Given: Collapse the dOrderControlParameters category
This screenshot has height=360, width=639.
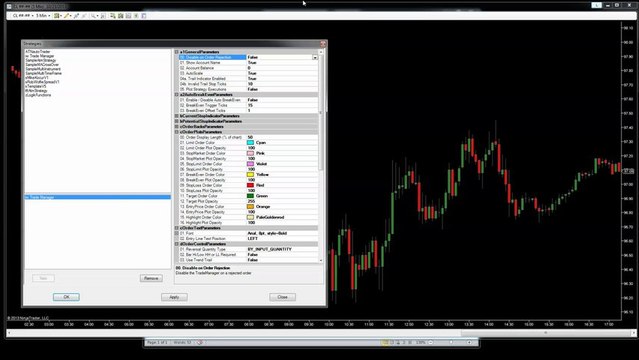Looking at the screenshot, I should (x=177, y=244).
